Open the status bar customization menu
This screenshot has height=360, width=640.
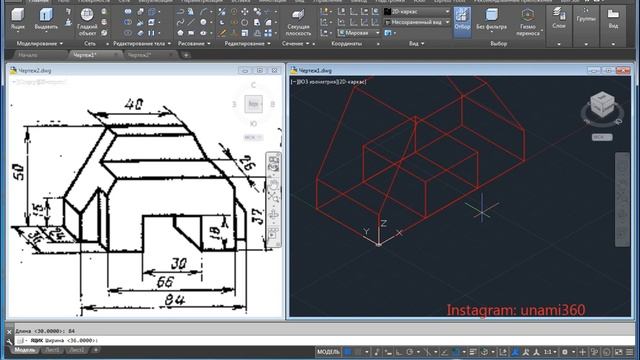tap(630, 351)
